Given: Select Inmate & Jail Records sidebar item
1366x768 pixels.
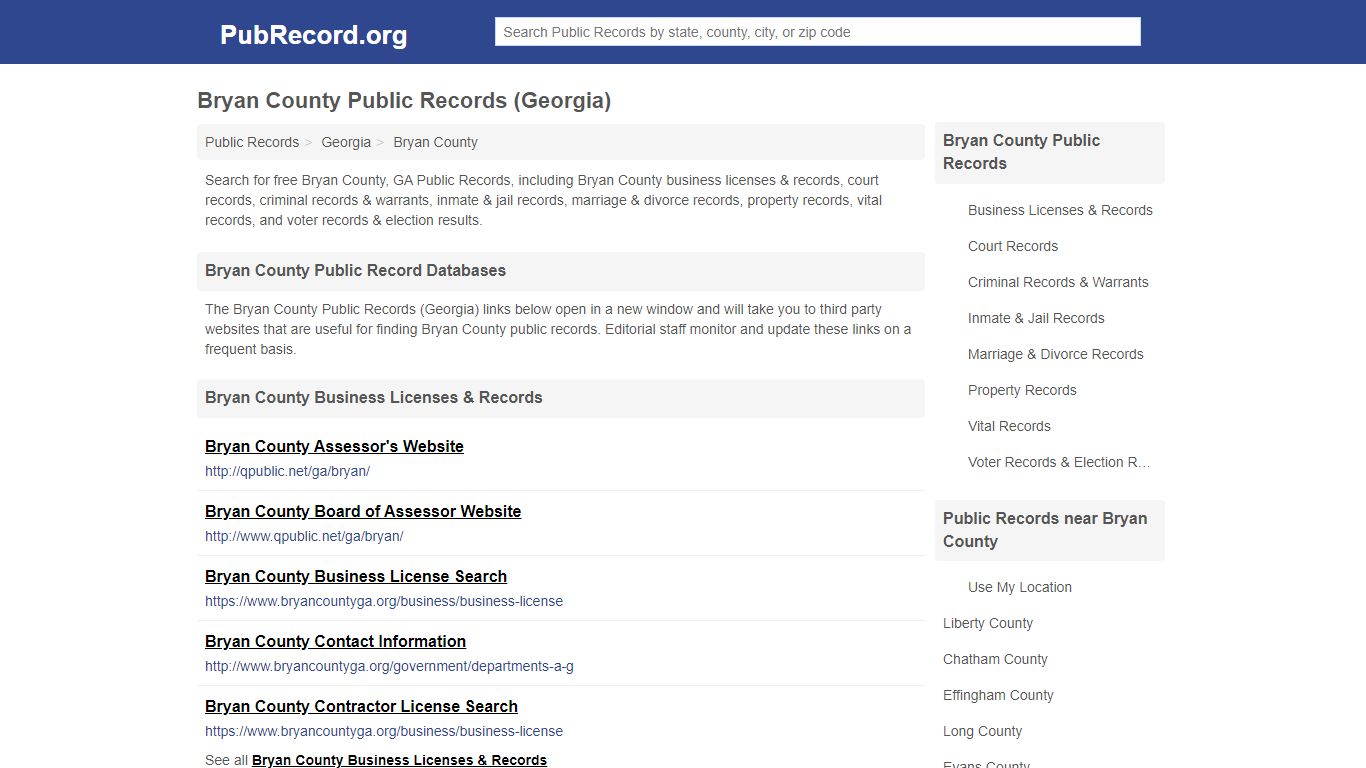Looking at the screenshot, I should pyautogui.click(x=1036, y=318).
